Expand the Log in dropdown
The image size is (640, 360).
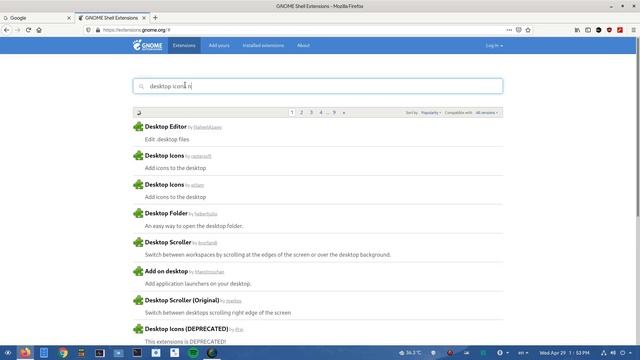[x=494, y=46]
